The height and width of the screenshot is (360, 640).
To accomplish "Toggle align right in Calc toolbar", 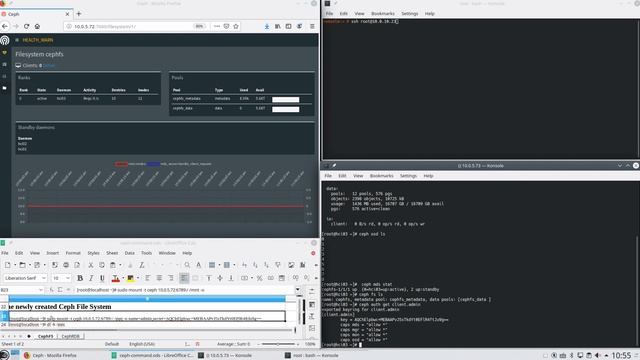I will [171, 278].
